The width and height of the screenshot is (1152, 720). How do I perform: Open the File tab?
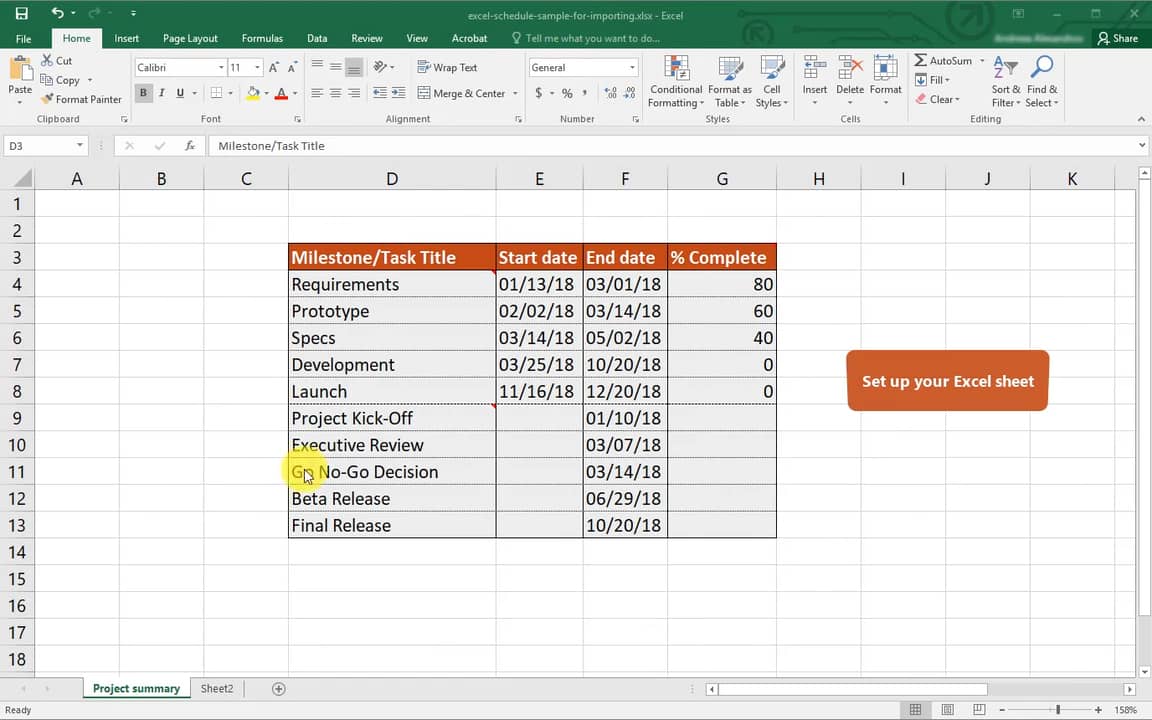(24, 38)
